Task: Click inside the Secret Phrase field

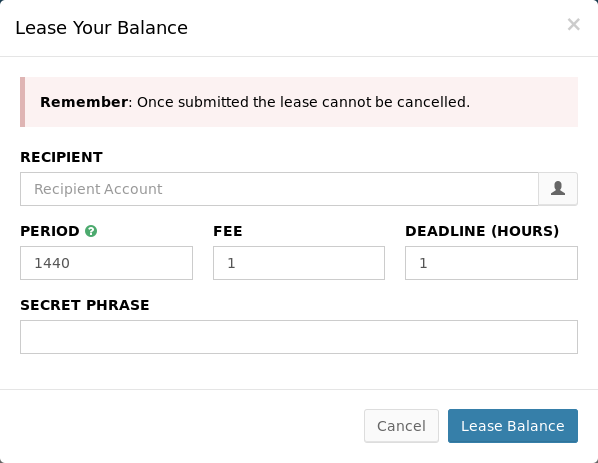Action: (299, 337)
